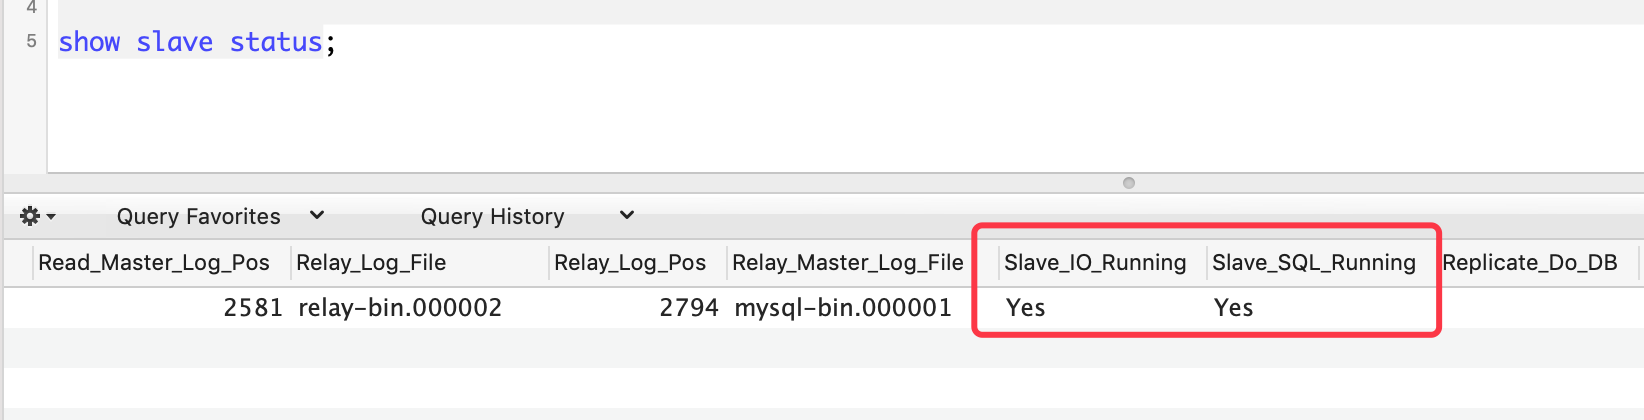Sort by Slave_IO_Running column header
Viewport: 1644px width, 420px height.
1095,263
